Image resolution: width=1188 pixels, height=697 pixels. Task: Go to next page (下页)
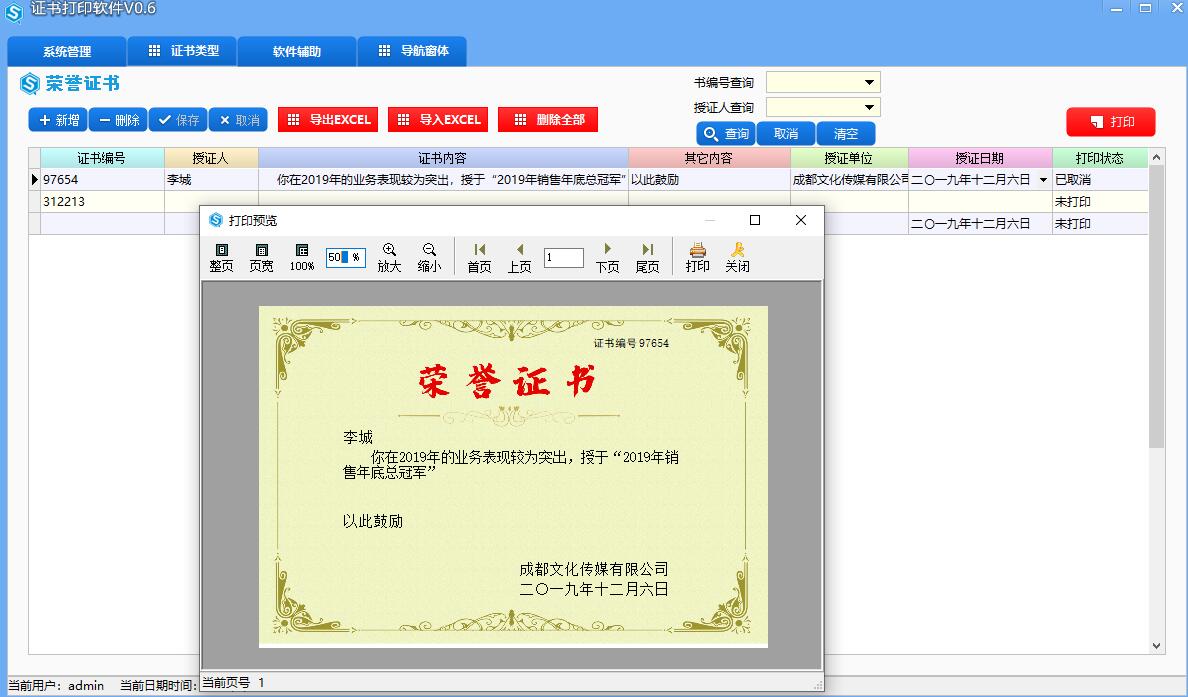point(607,258)
